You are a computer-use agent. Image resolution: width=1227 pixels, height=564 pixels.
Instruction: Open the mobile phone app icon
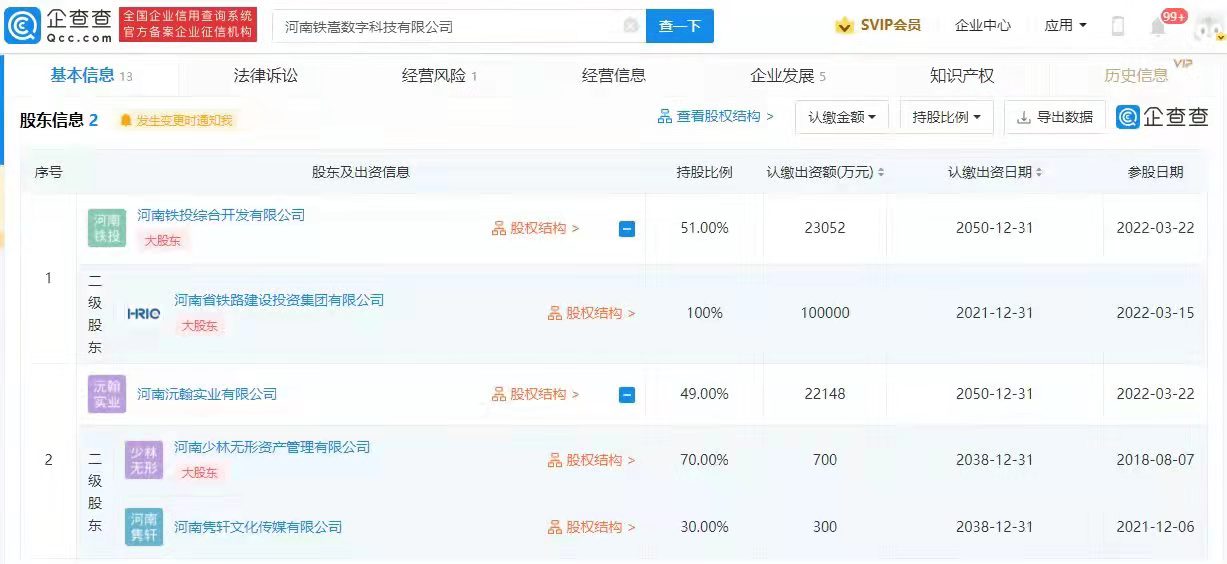coord(1118,26)
